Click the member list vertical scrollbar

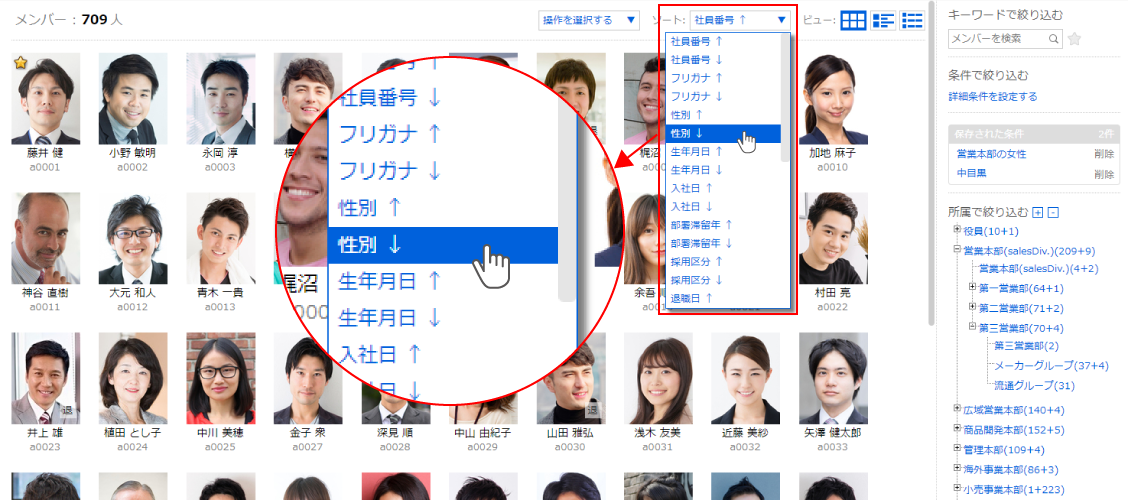(932, 162)
